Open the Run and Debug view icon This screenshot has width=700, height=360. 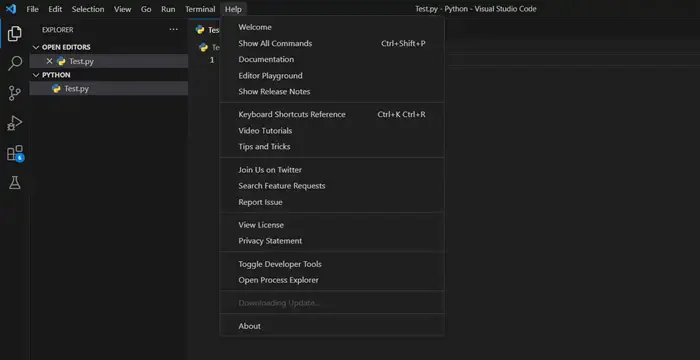[14, 123]
